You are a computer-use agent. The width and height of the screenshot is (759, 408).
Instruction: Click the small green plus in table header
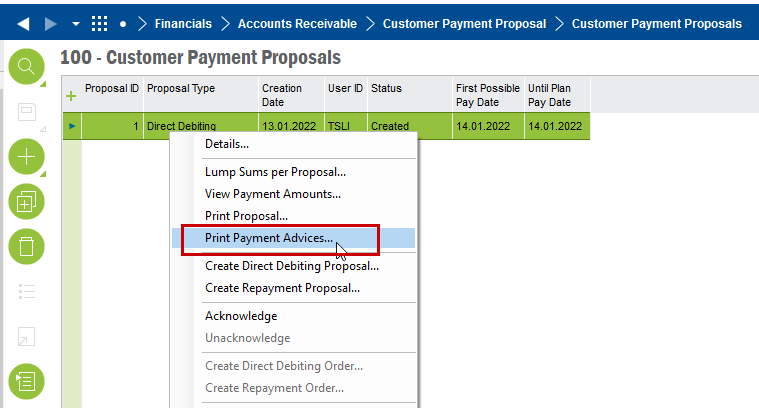pos(71,96)
